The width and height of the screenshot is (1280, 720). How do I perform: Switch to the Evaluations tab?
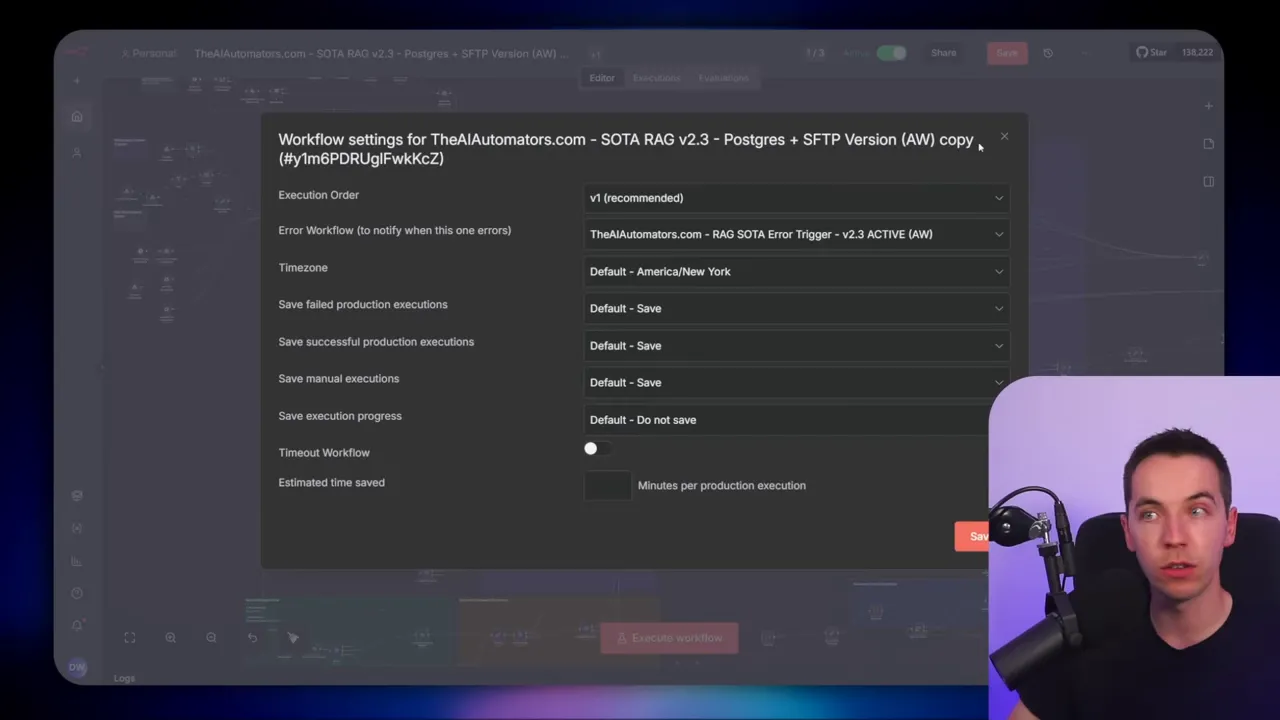[x=723, y=78]
